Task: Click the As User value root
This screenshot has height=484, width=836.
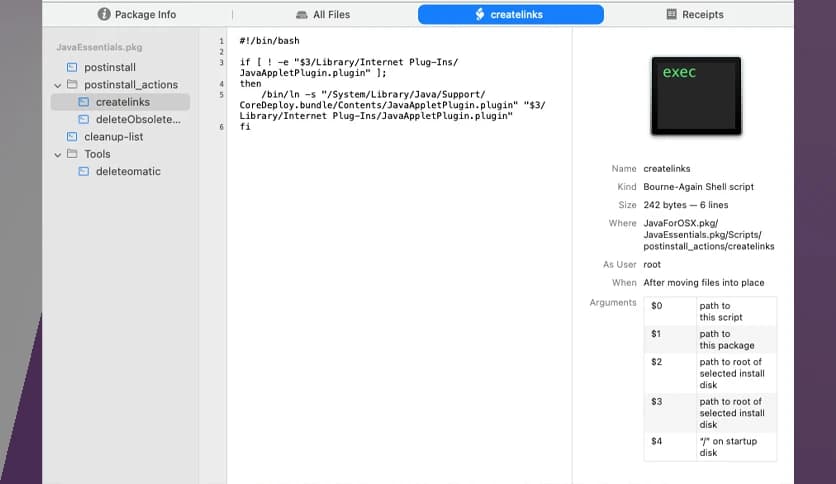Action: pos(652,264)
